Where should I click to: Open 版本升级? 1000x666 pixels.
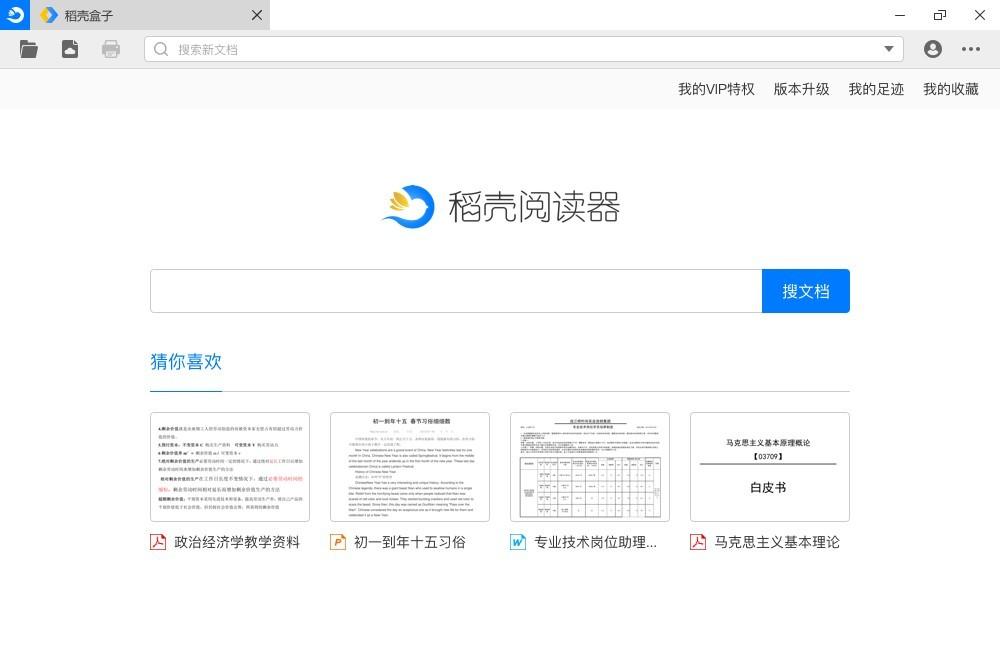click(802, 89)
